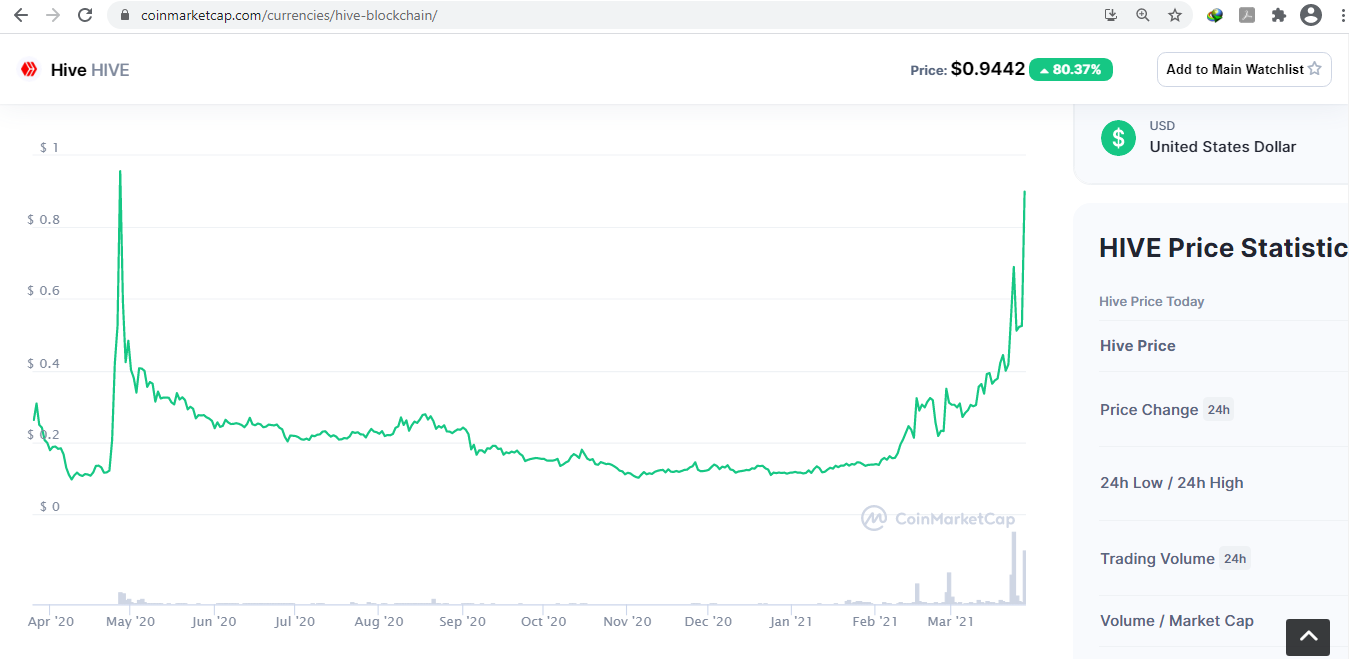Click the site padlock security icon

coord(125,15)
